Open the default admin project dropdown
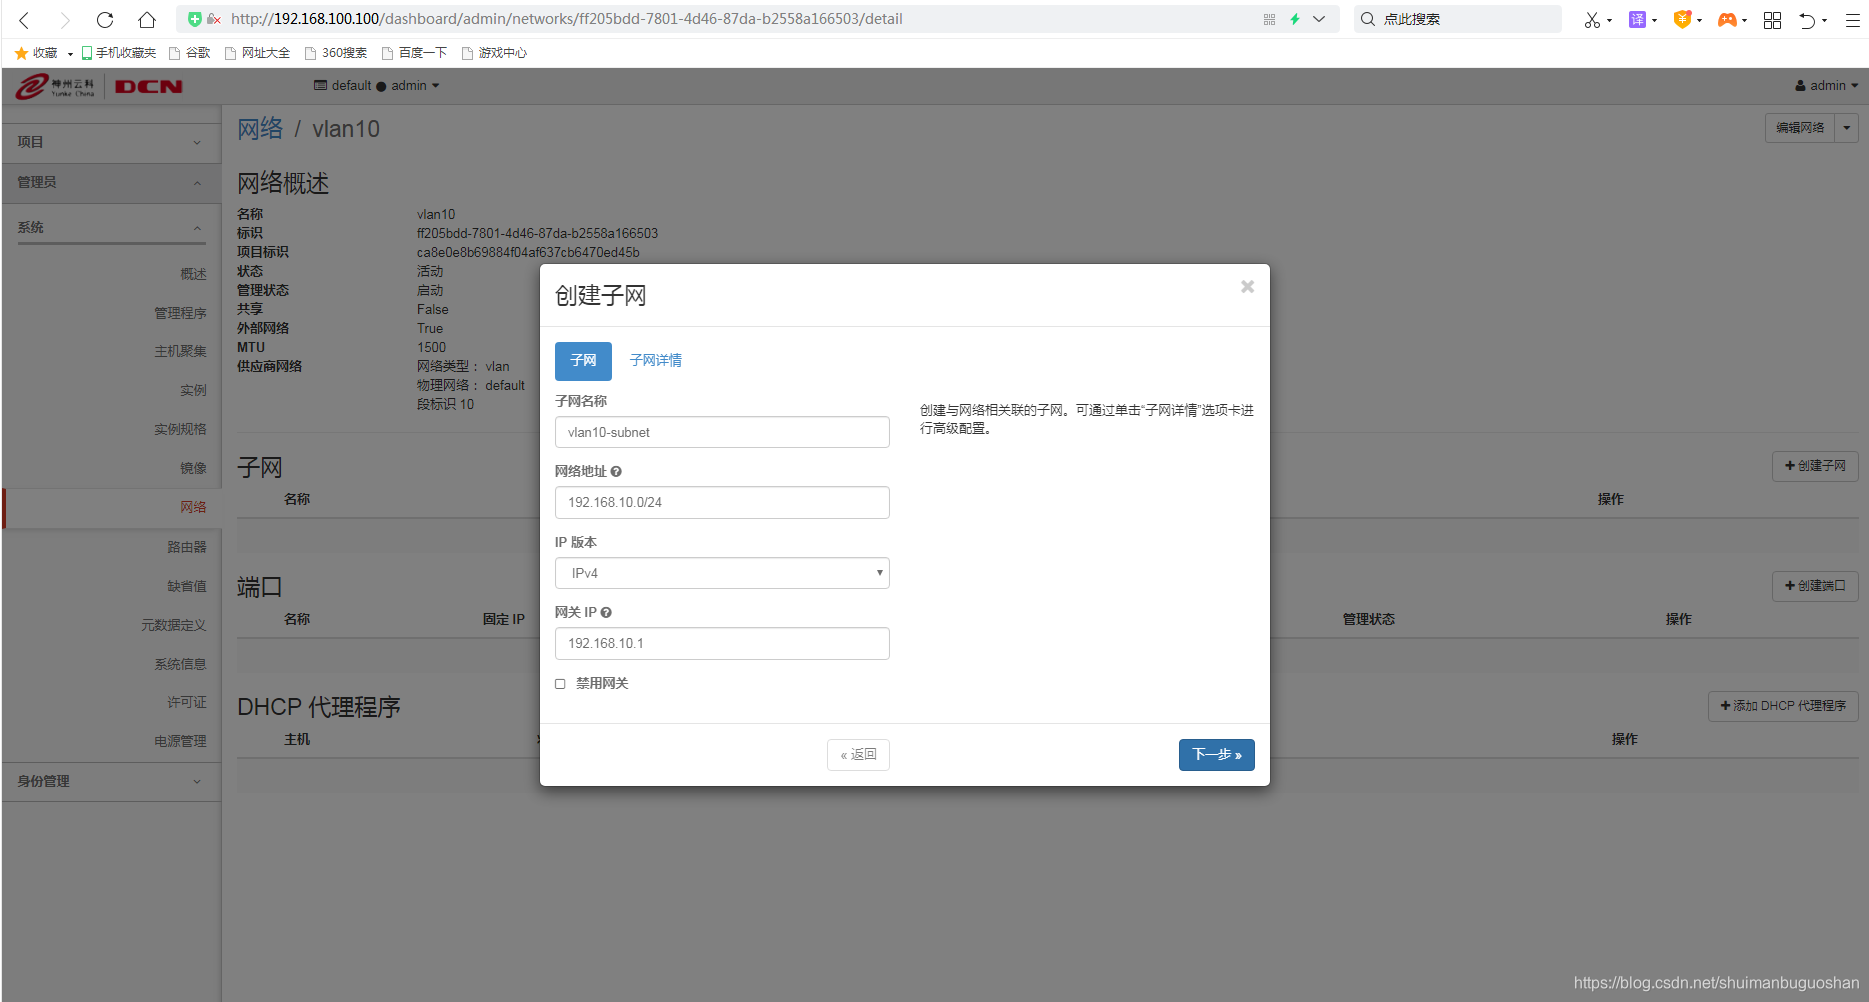This screenshot has height=1002, width=1869. 377,86
